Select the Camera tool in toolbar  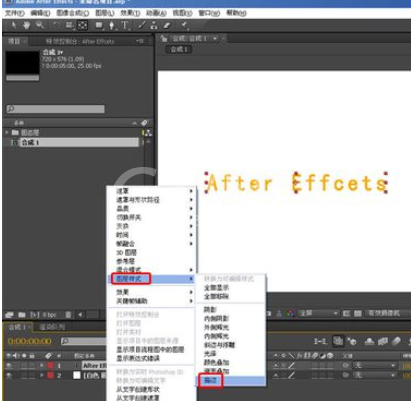click(69, 25)
